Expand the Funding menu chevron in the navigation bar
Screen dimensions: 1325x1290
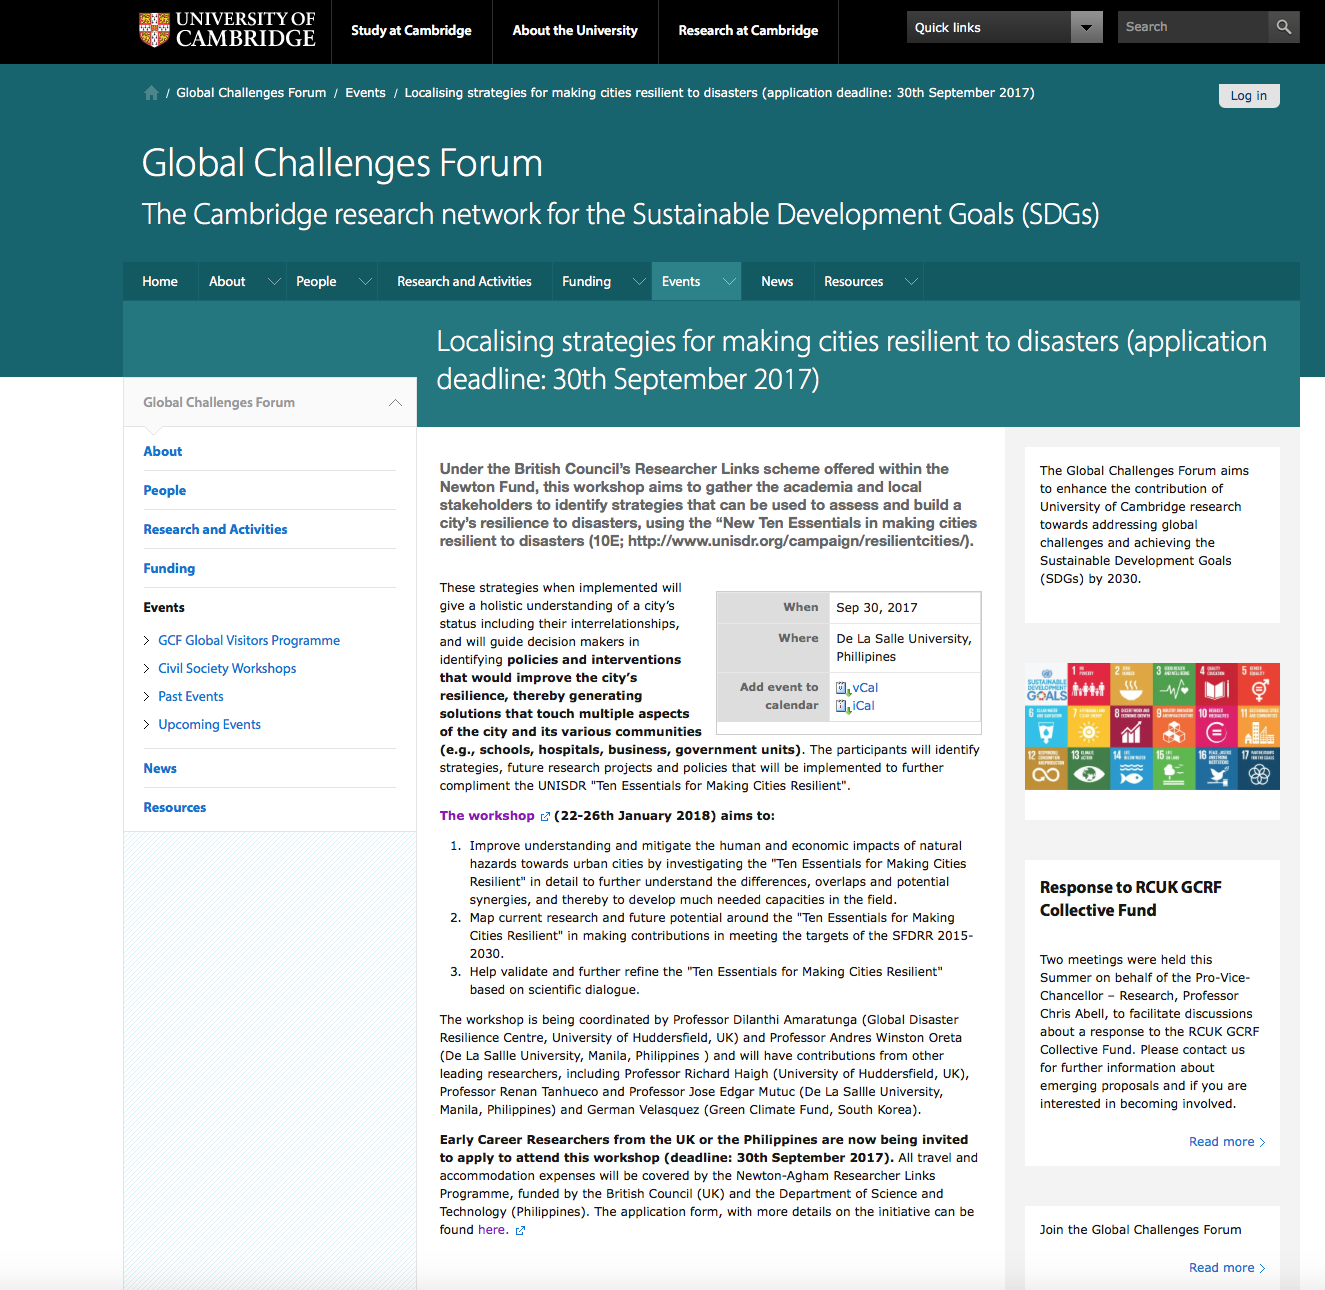639,282
